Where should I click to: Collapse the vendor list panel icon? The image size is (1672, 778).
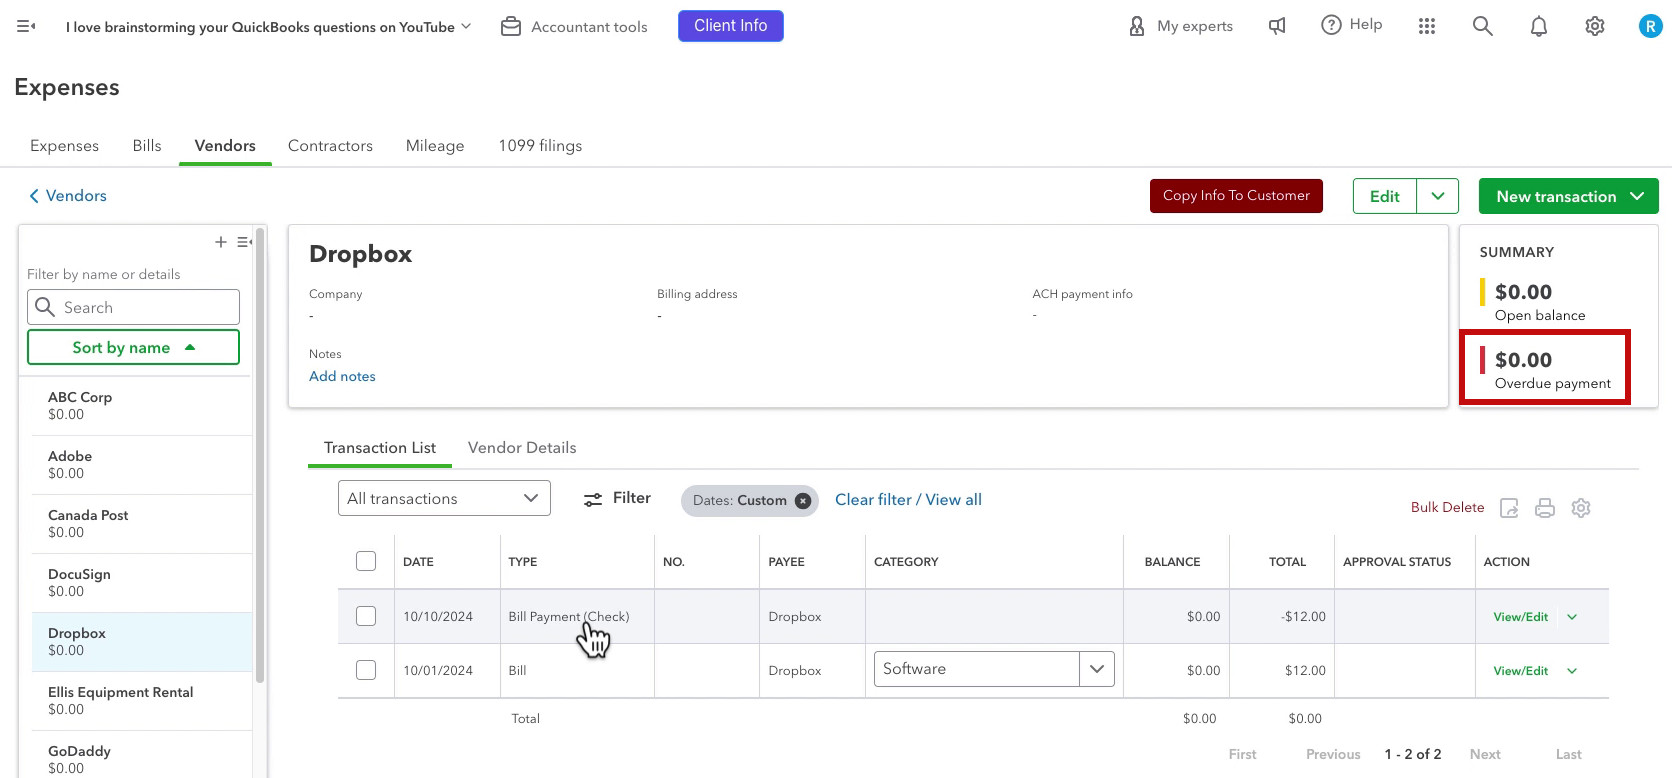pyautogui.click(x=244, y=242)
